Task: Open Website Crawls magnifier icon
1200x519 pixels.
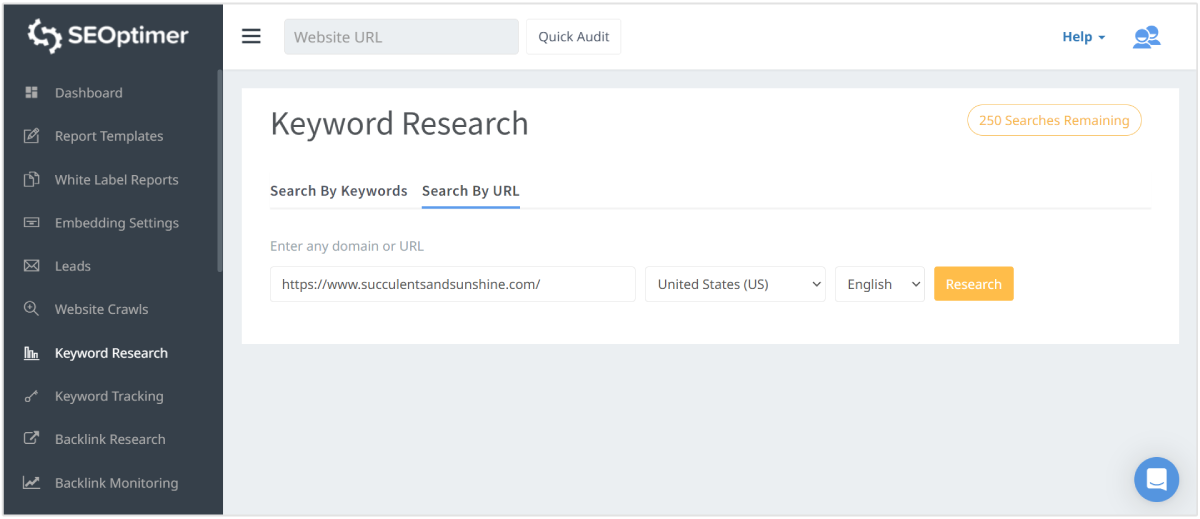Action: (32, 309)
